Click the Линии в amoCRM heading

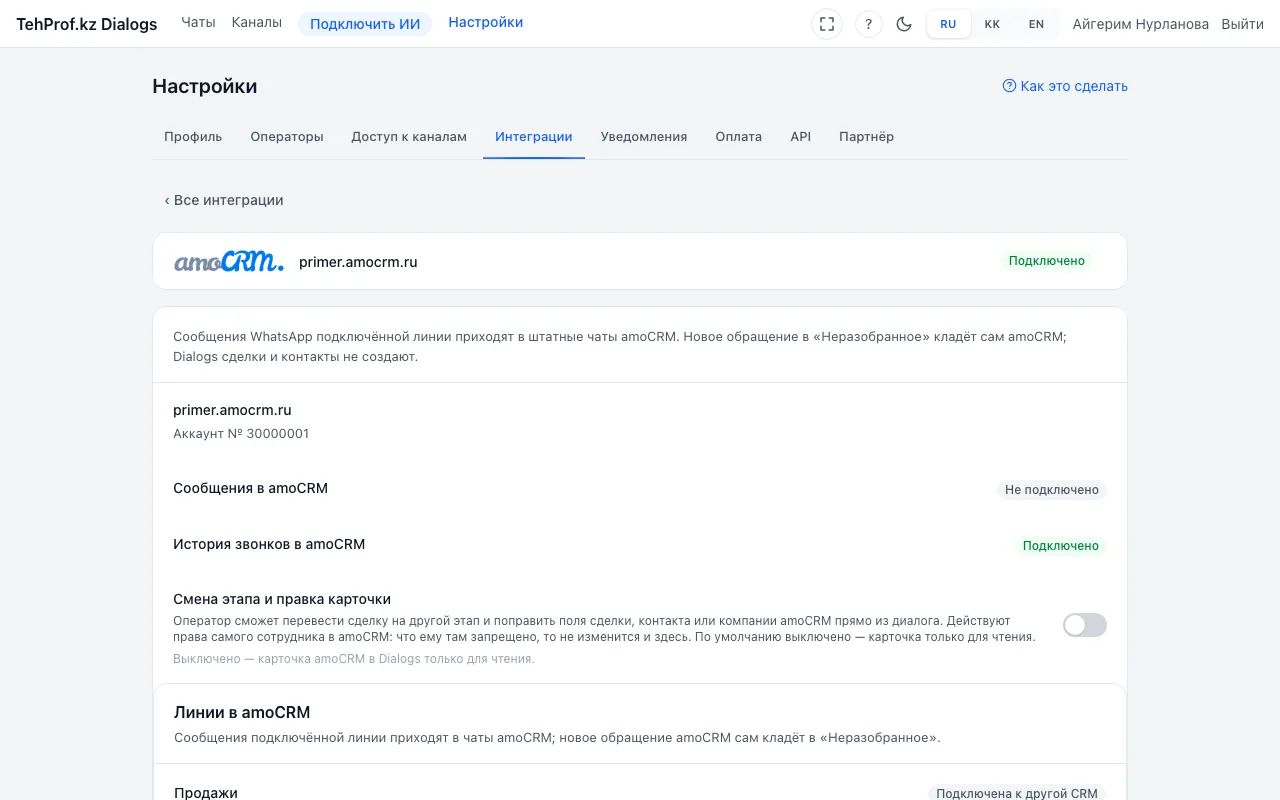coord(242,713)
